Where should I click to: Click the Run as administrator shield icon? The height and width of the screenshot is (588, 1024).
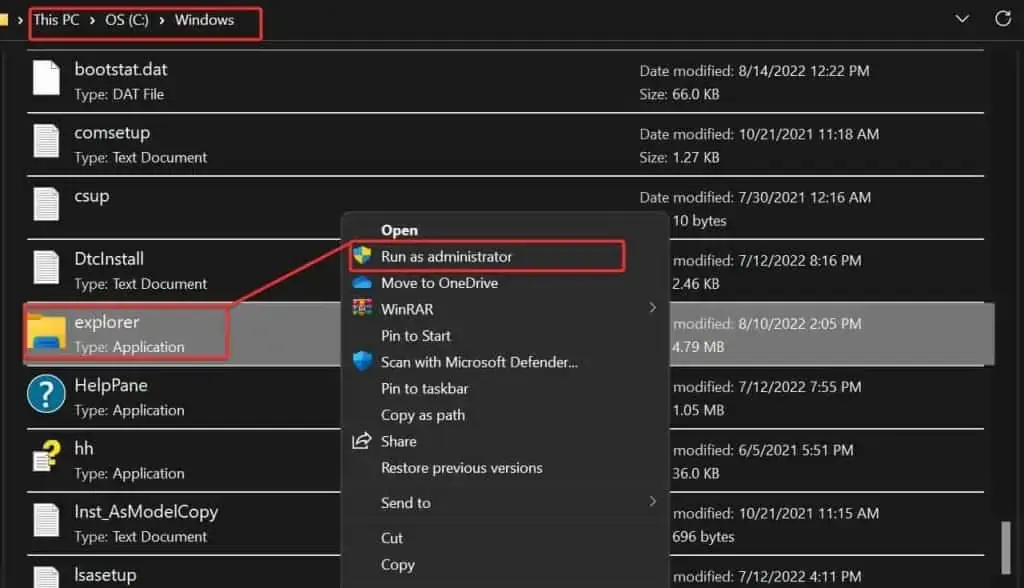click(x=362, y=256)
